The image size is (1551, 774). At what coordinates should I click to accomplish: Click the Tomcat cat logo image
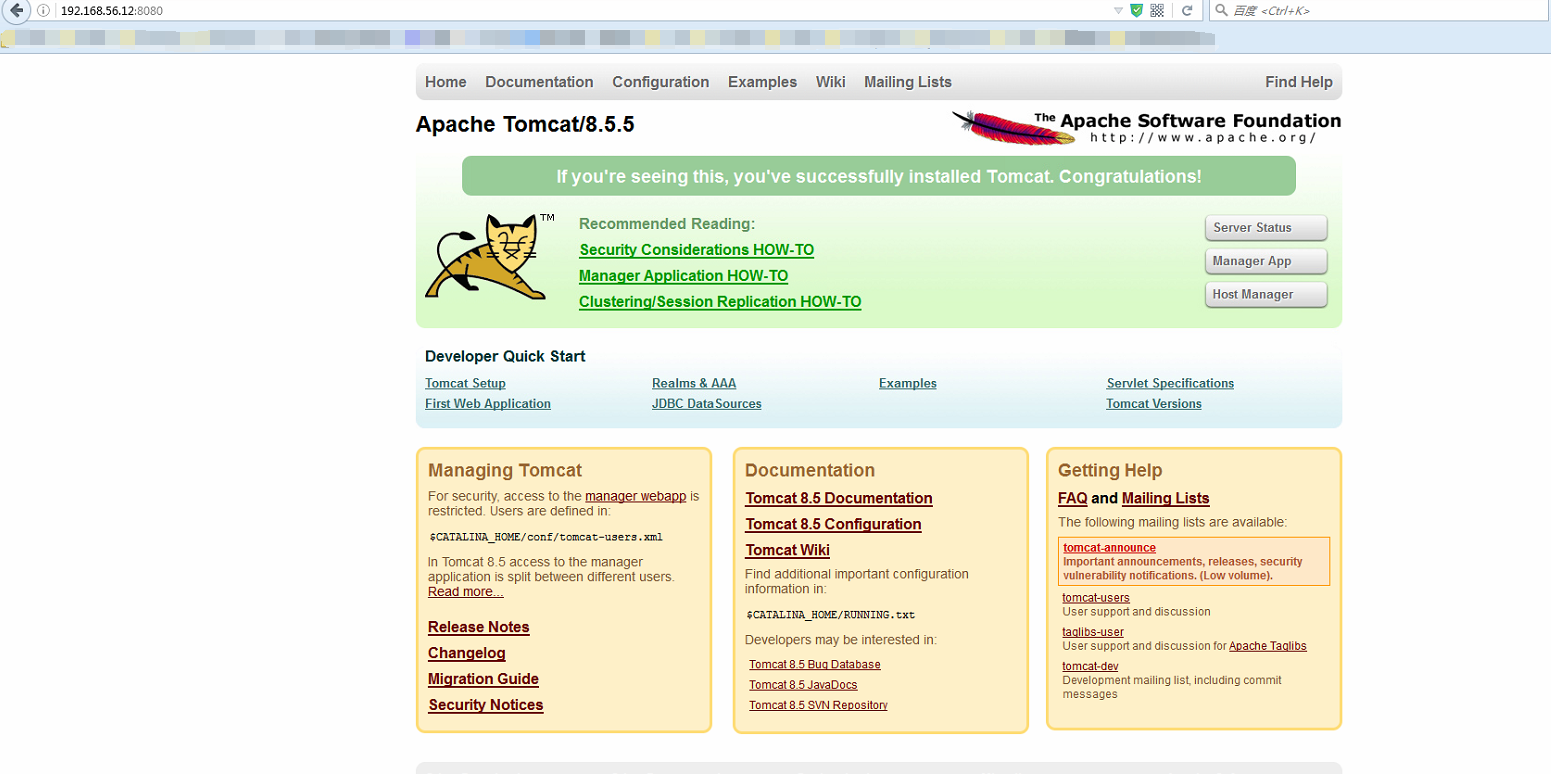click(x=490, y=256)
